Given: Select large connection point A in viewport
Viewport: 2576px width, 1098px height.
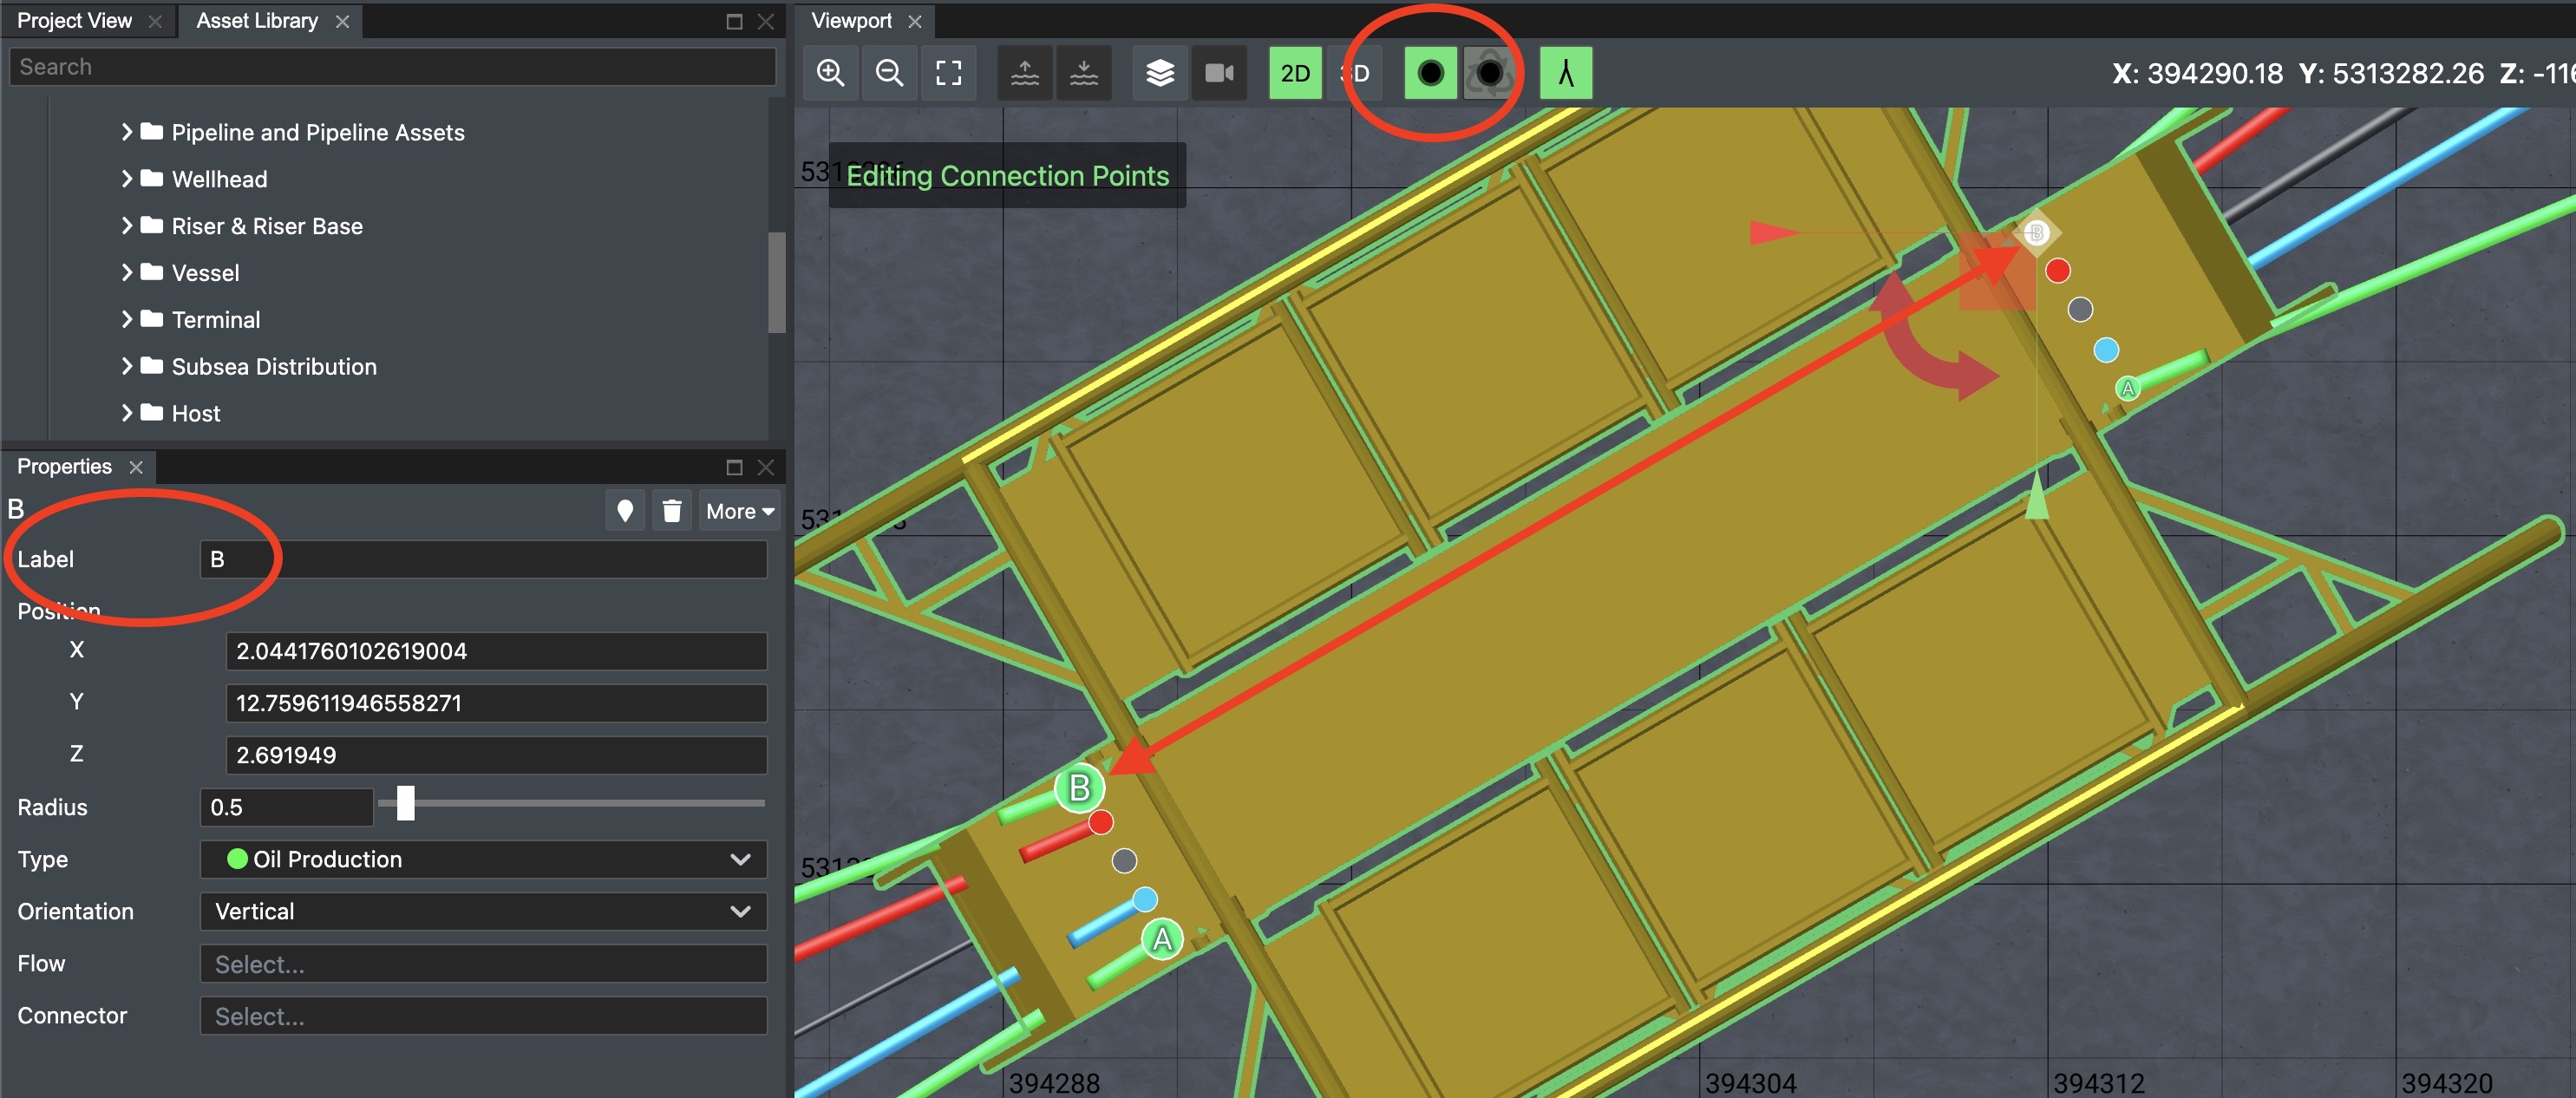Looking at the screenshot, I should point(1162,939).
